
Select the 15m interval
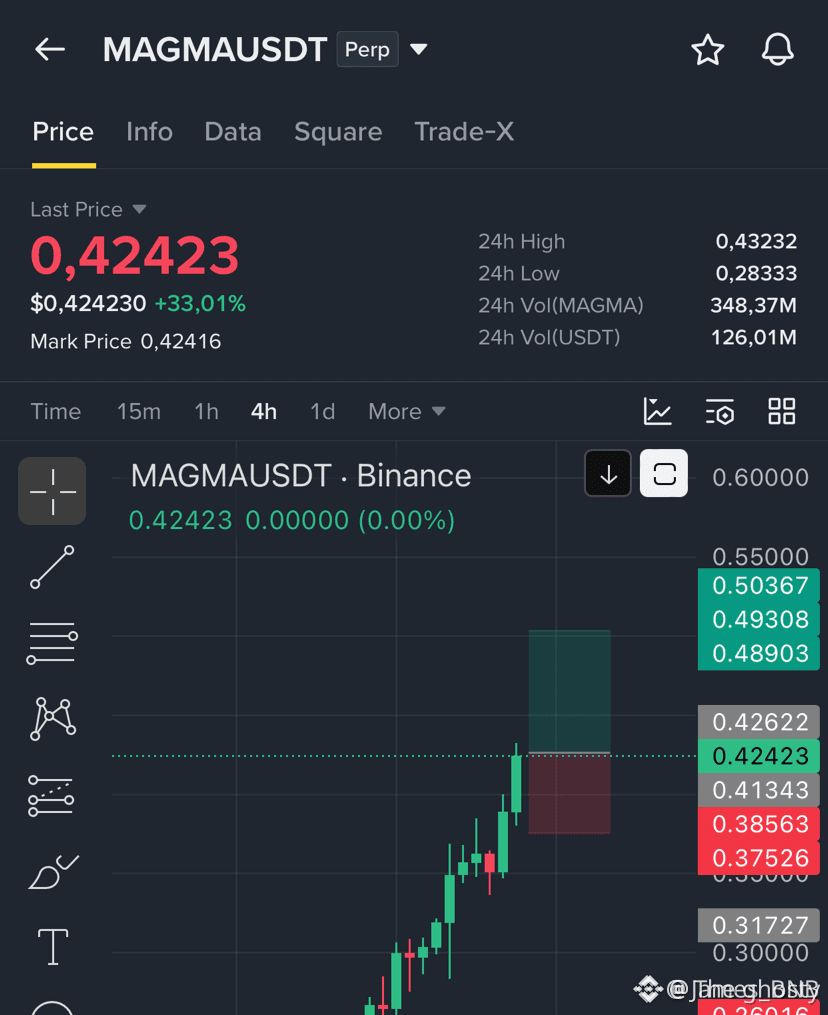[x=139, y=412]
